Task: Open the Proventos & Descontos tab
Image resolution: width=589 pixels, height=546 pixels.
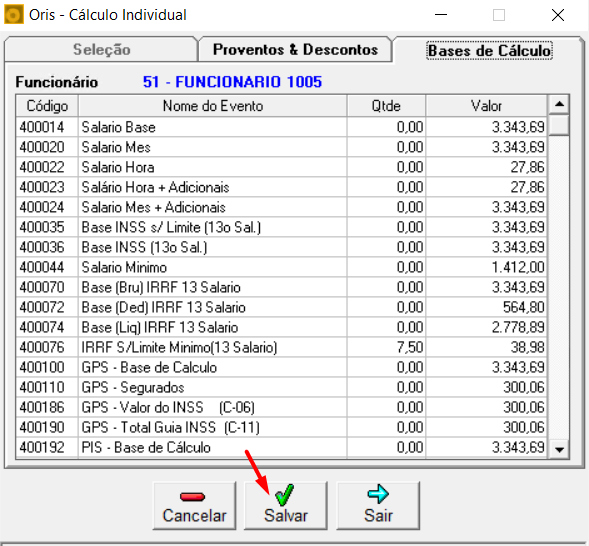Action: click(295, 50)
